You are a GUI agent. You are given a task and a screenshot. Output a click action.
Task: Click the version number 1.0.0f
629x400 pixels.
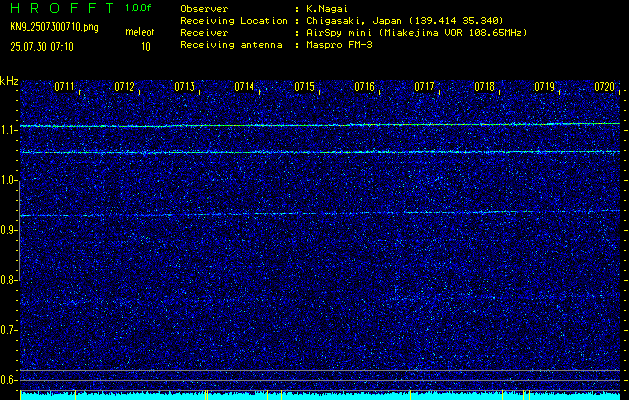(138, 8)
